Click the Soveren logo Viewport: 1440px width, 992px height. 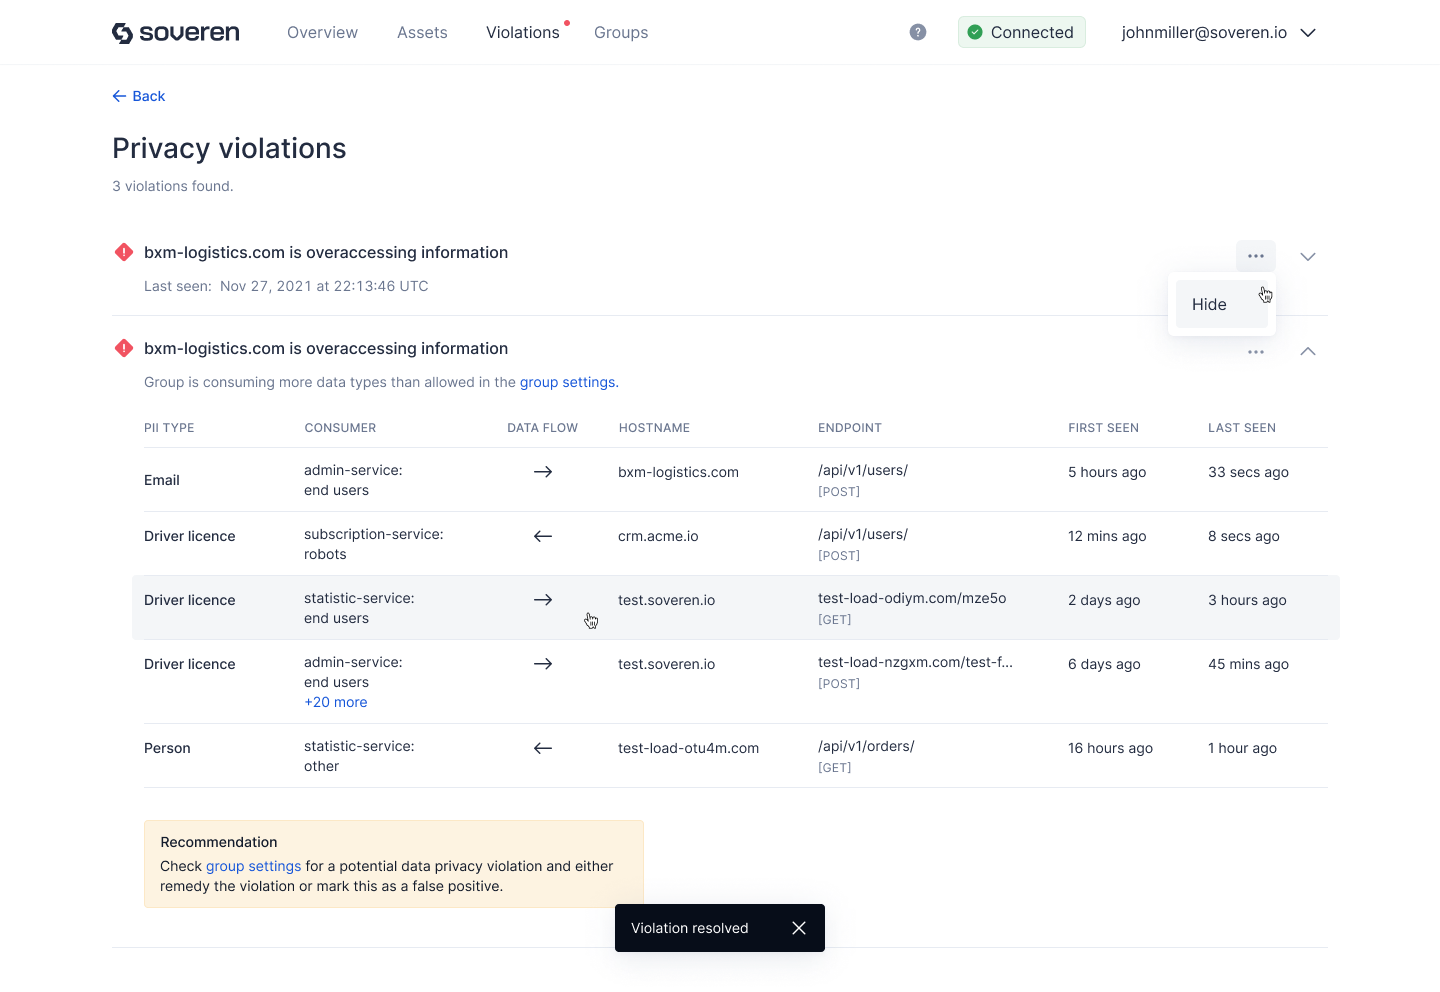176,33
